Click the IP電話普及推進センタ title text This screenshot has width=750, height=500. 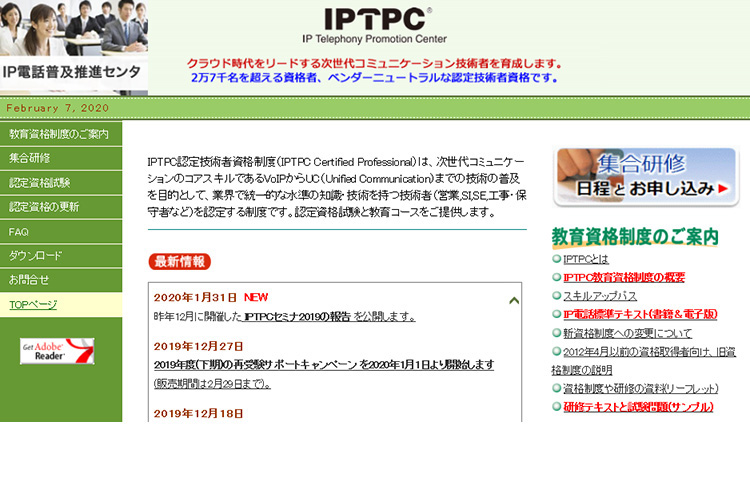click(71, 72)
